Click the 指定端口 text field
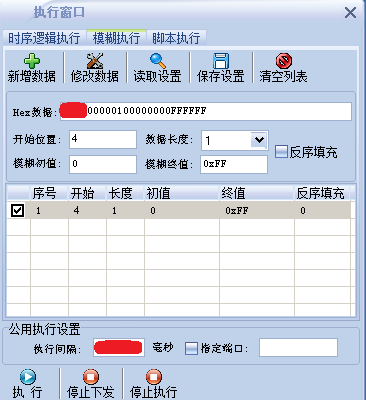Screen dimensions: 366x400 tap(298, 348)
